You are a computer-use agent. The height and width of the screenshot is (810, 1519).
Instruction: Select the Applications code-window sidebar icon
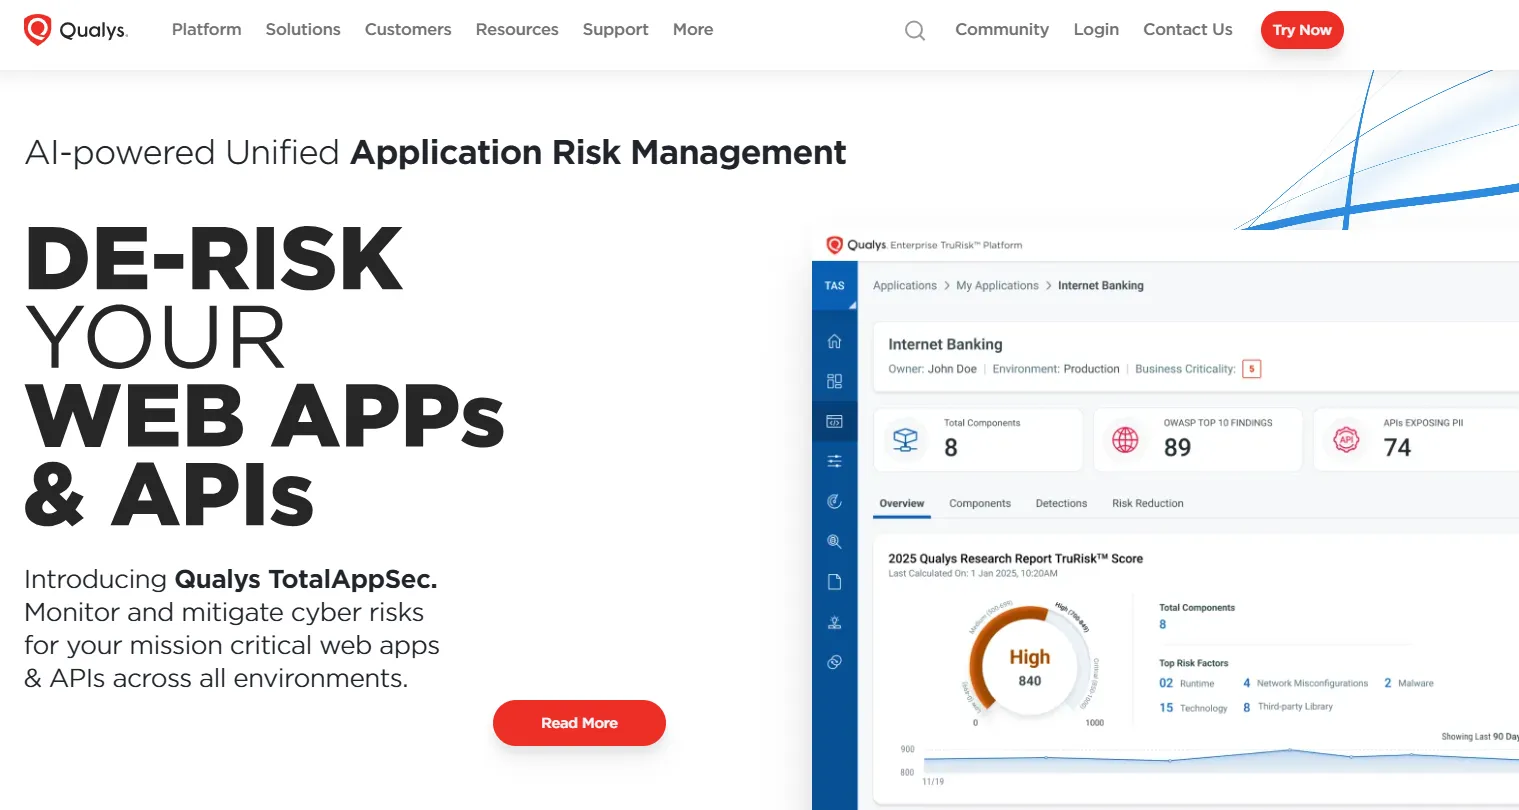835,421
